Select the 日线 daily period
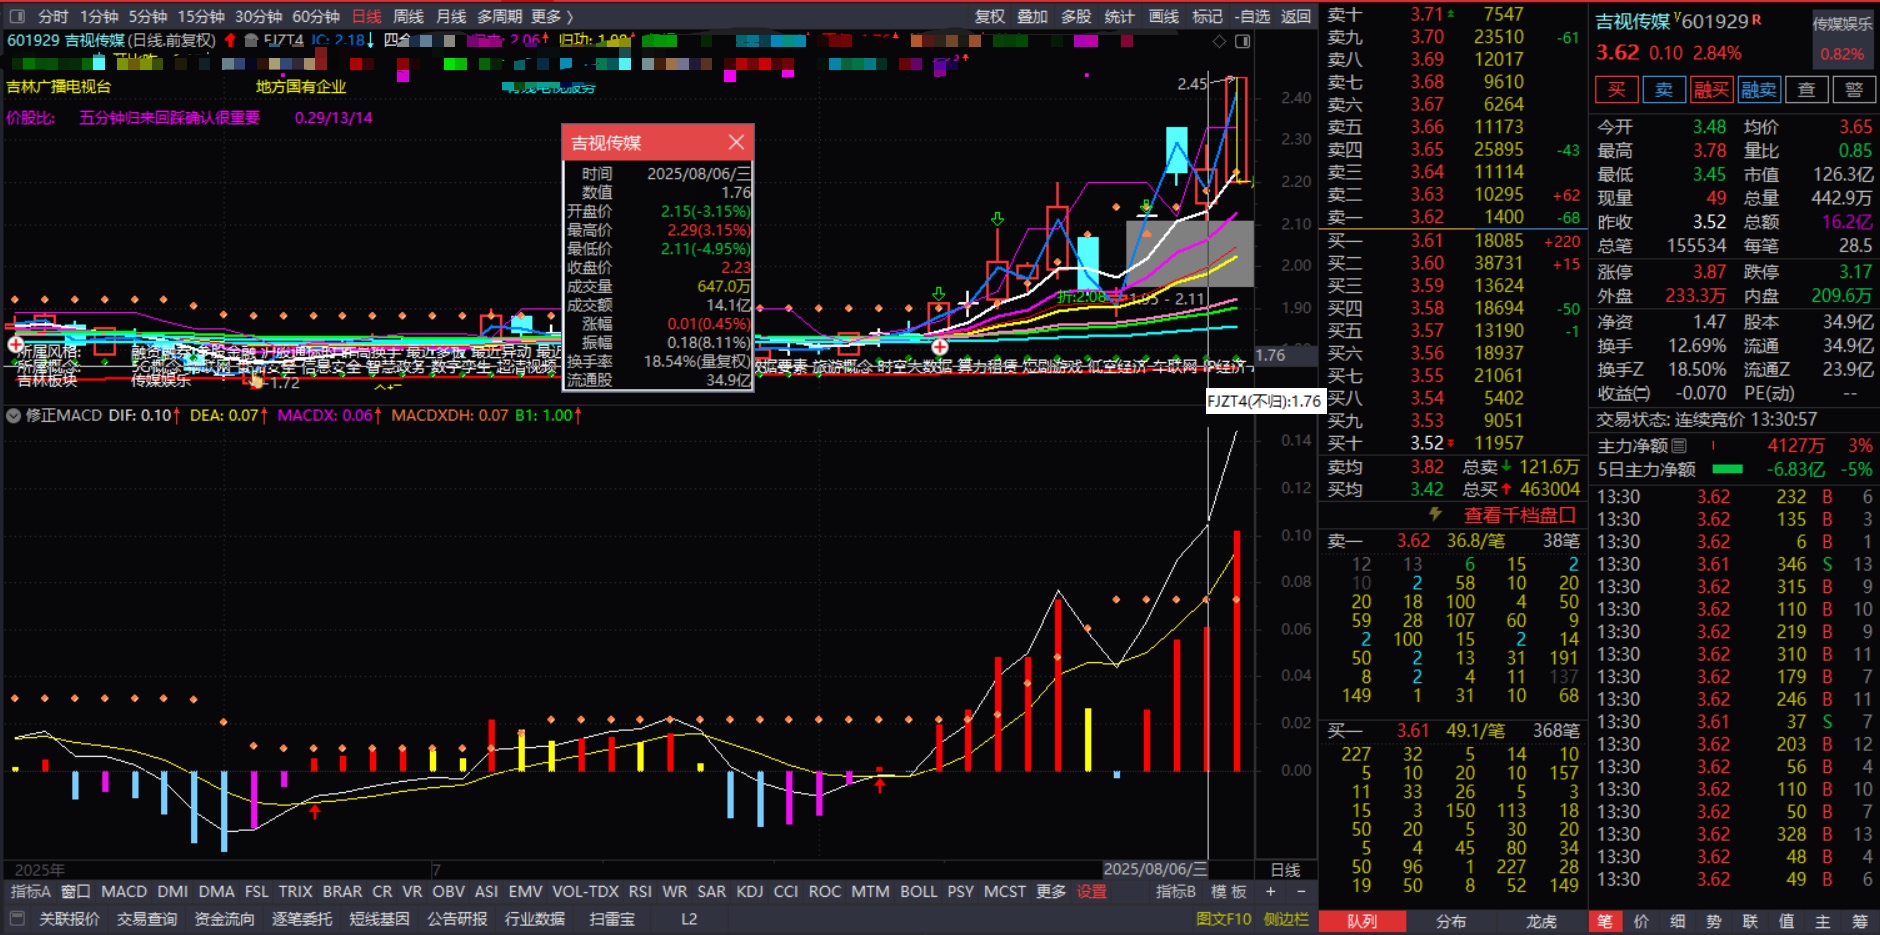This screenshot has height=935, width=1880. pos(367,16)
